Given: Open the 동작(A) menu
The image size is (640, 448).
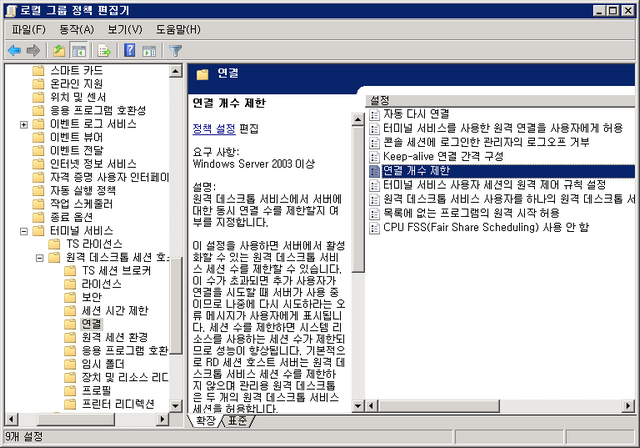Looking at the screenshot, I should [x=77, y=29].
